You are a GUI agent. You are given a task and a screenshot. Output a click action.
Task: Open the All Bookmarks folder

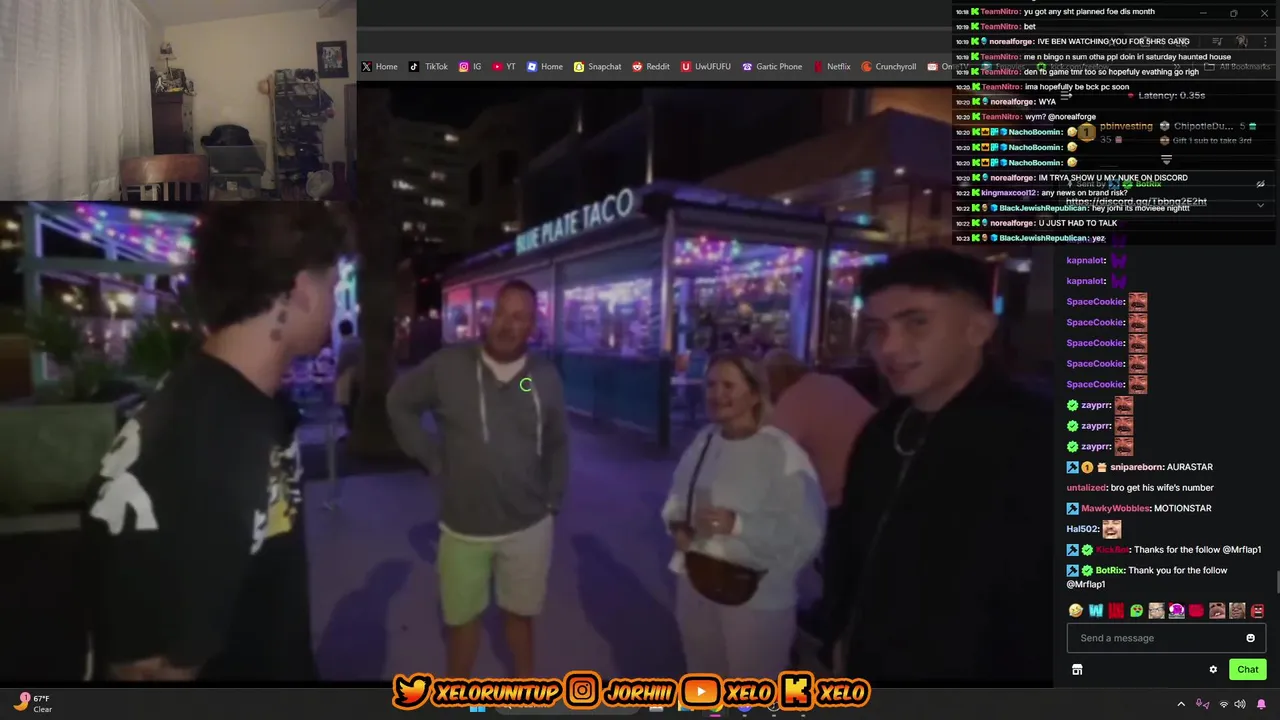[x=1238, y=67]
